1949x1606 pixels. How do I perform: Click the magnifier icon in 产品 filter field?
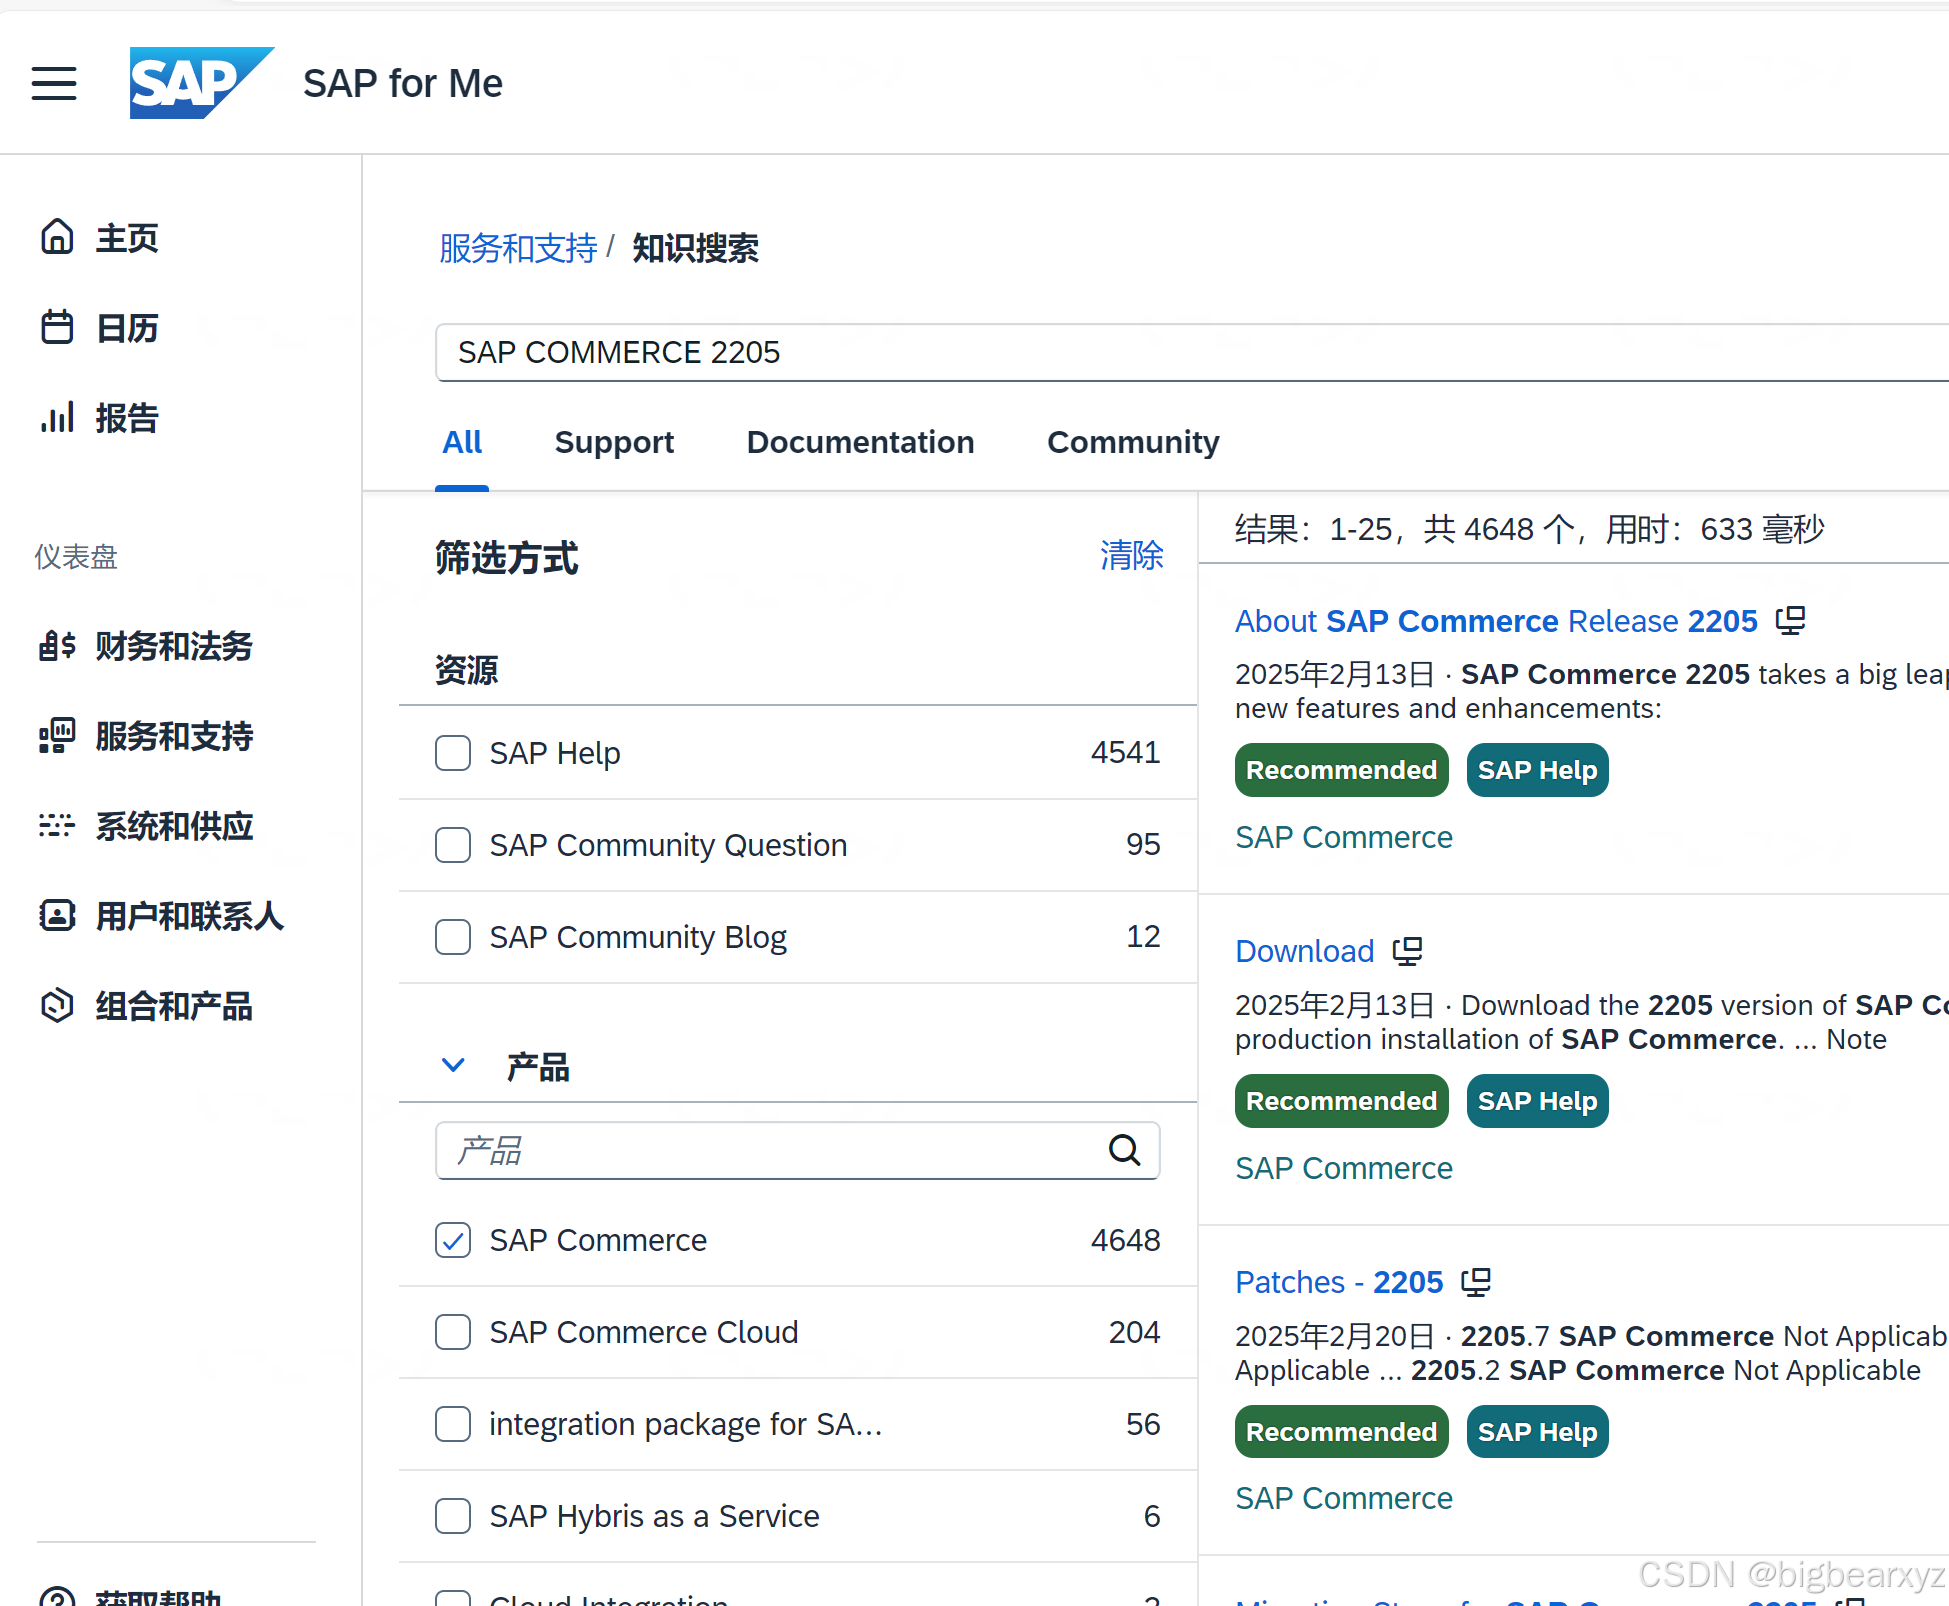coord(1125,1150)
